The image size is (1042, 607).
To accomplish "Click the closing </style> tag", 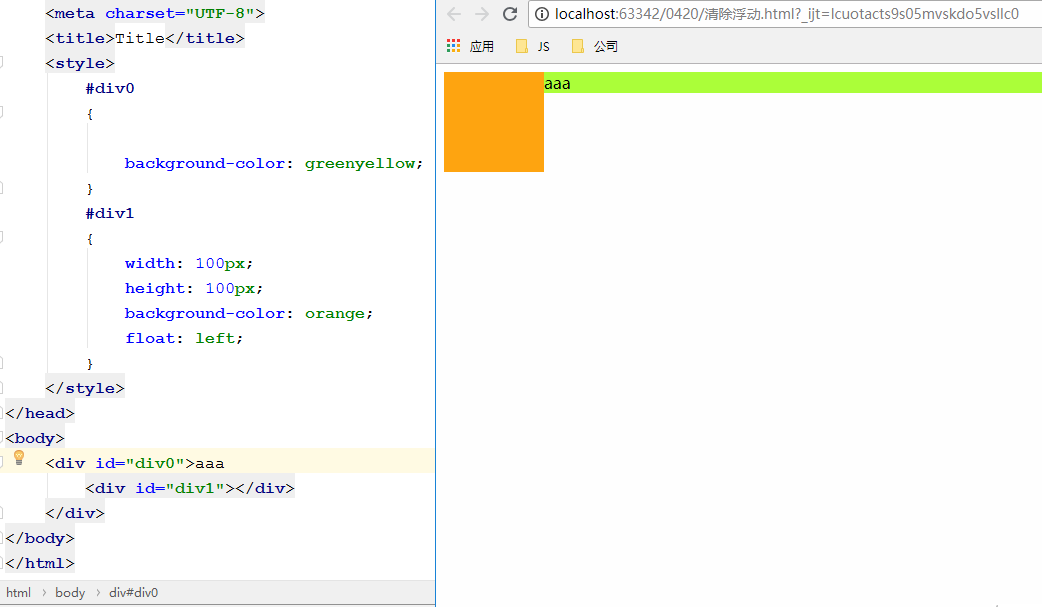I will pos(85,388).
